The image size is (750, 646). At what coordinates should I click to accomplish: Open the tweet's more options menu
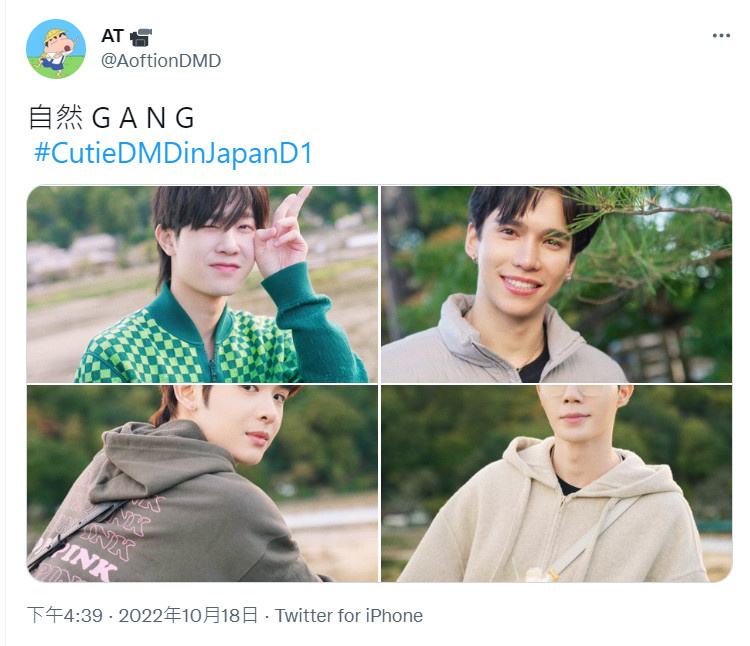click(721, 35)
